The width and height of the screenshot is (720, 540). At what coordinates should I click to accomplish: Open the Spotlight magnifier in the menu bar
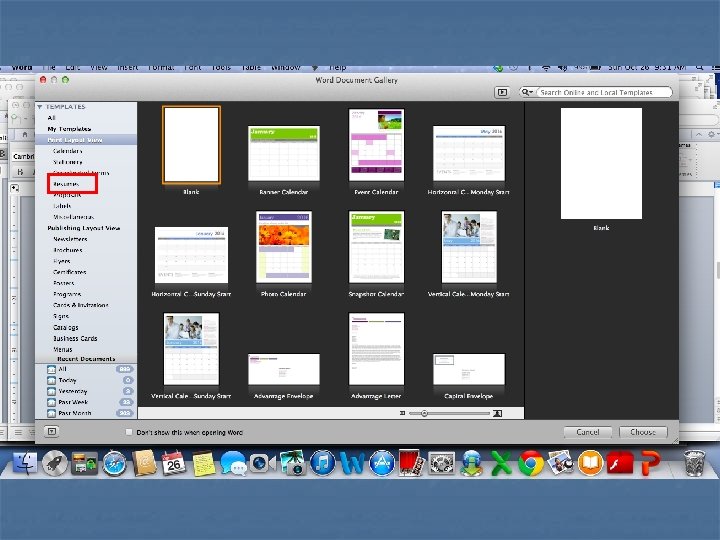click(x=699, y=68)
